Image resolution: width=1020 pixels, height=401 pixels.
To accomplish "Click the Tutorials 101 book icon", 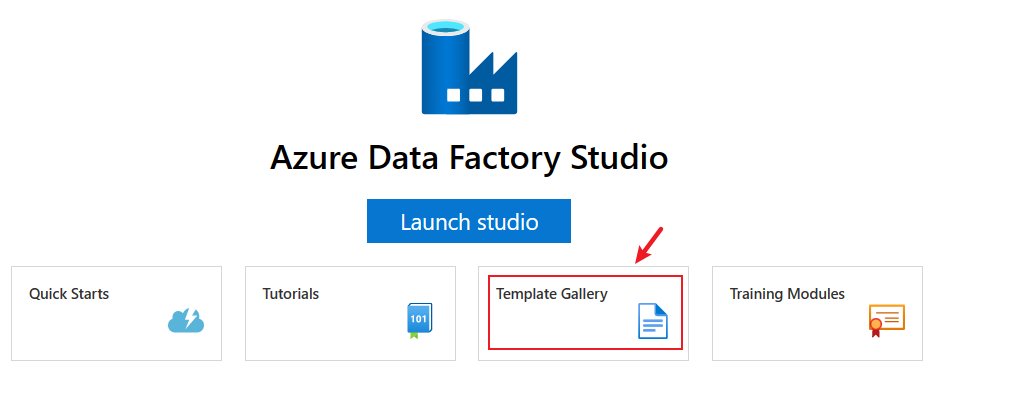I will pos(420,321).
